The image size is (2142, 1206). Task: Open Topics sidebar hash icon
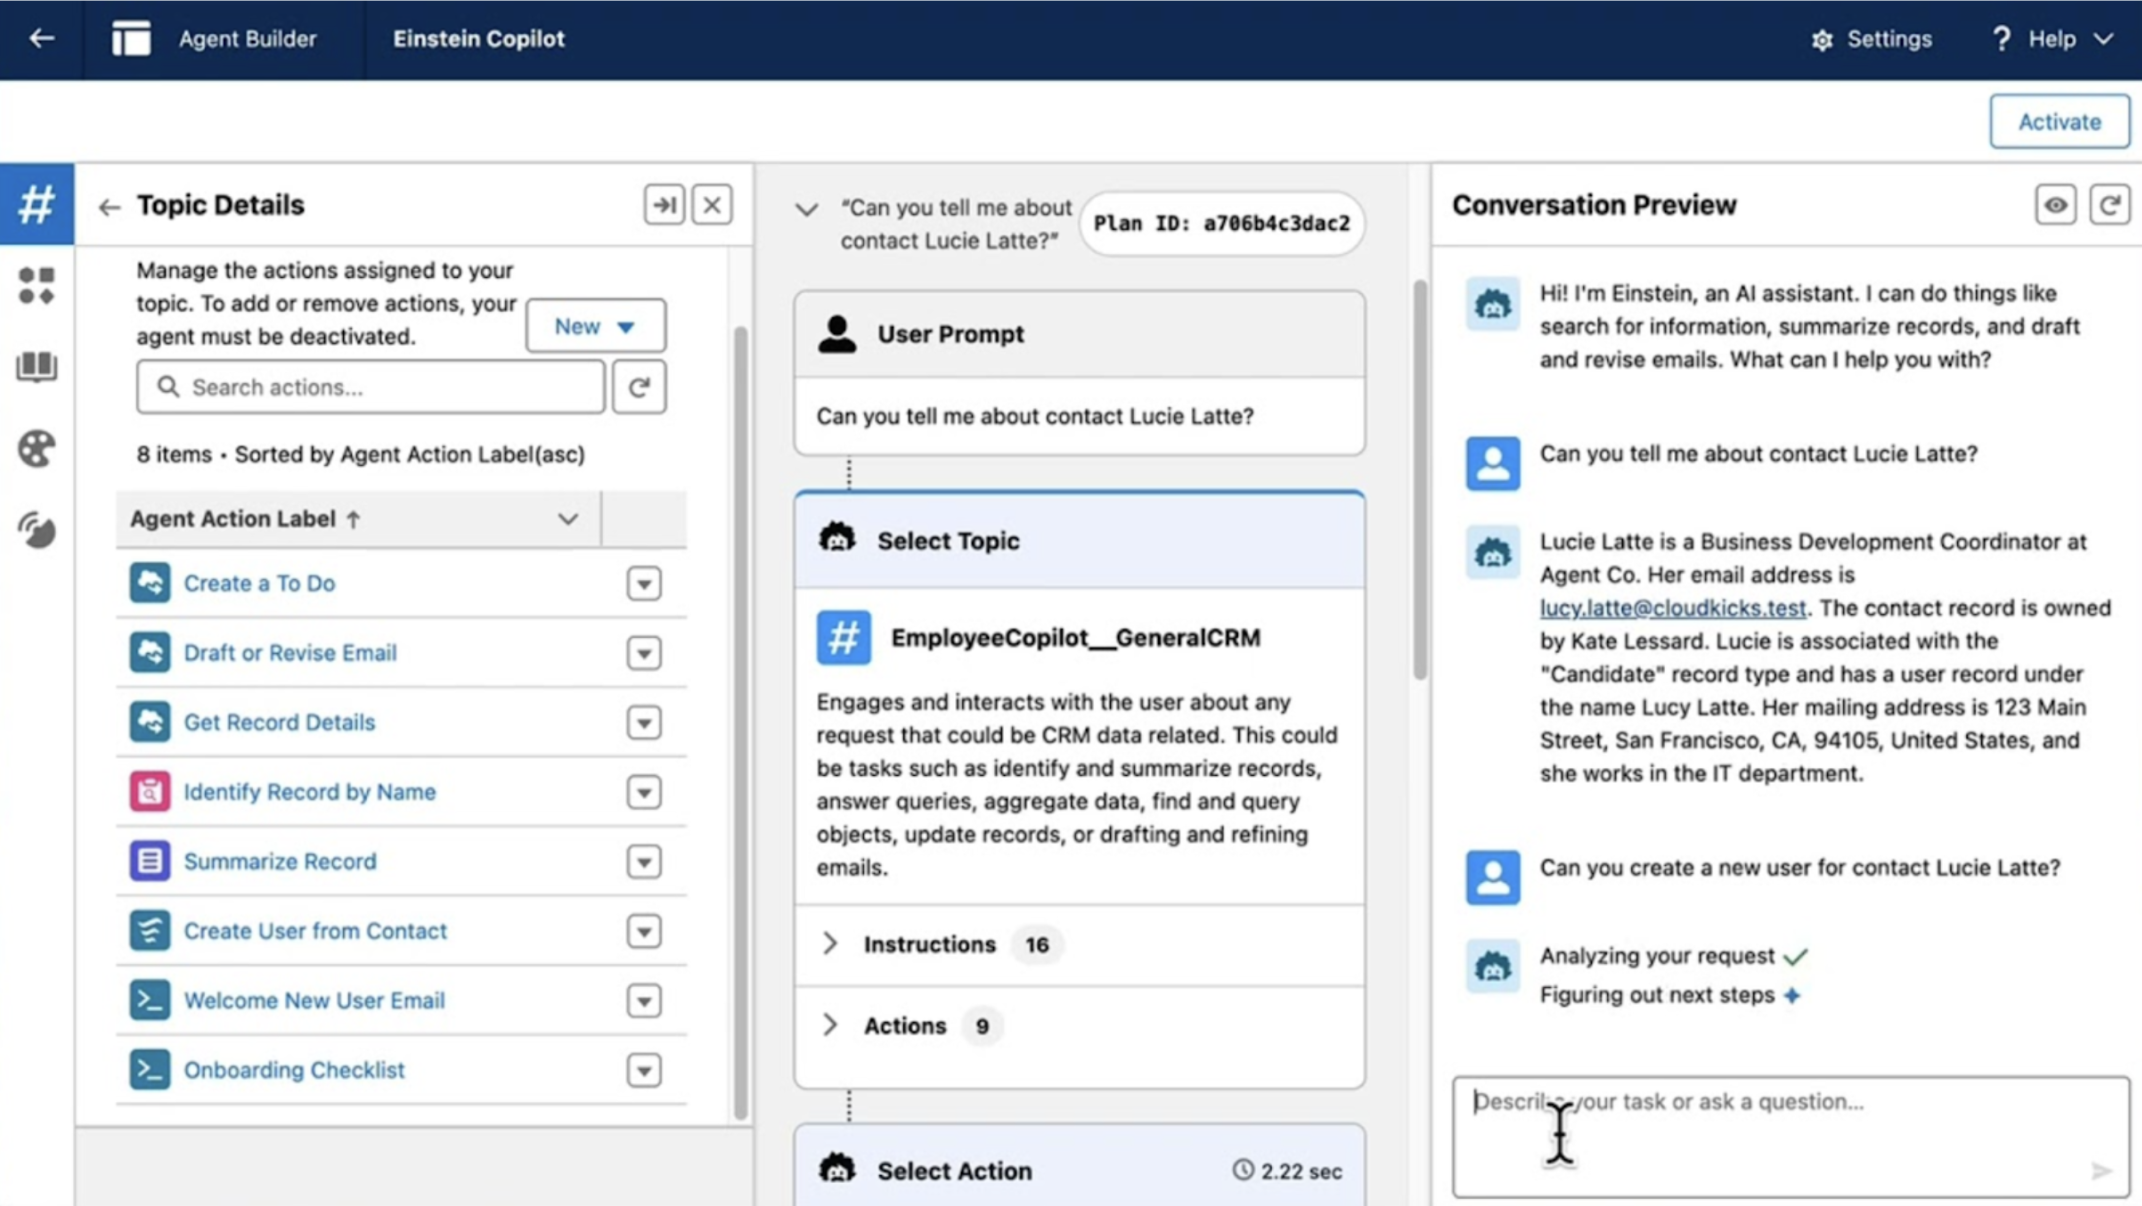[x=36, y=204]
